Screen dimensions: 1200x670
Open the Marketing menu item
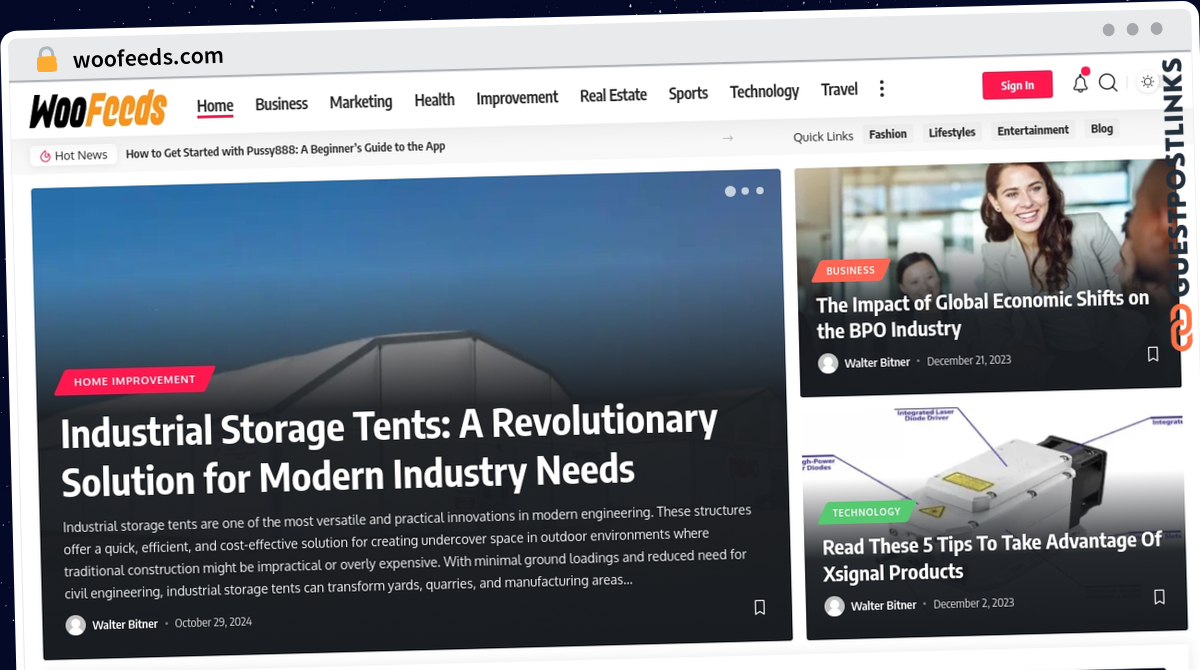tap(361, 102)
